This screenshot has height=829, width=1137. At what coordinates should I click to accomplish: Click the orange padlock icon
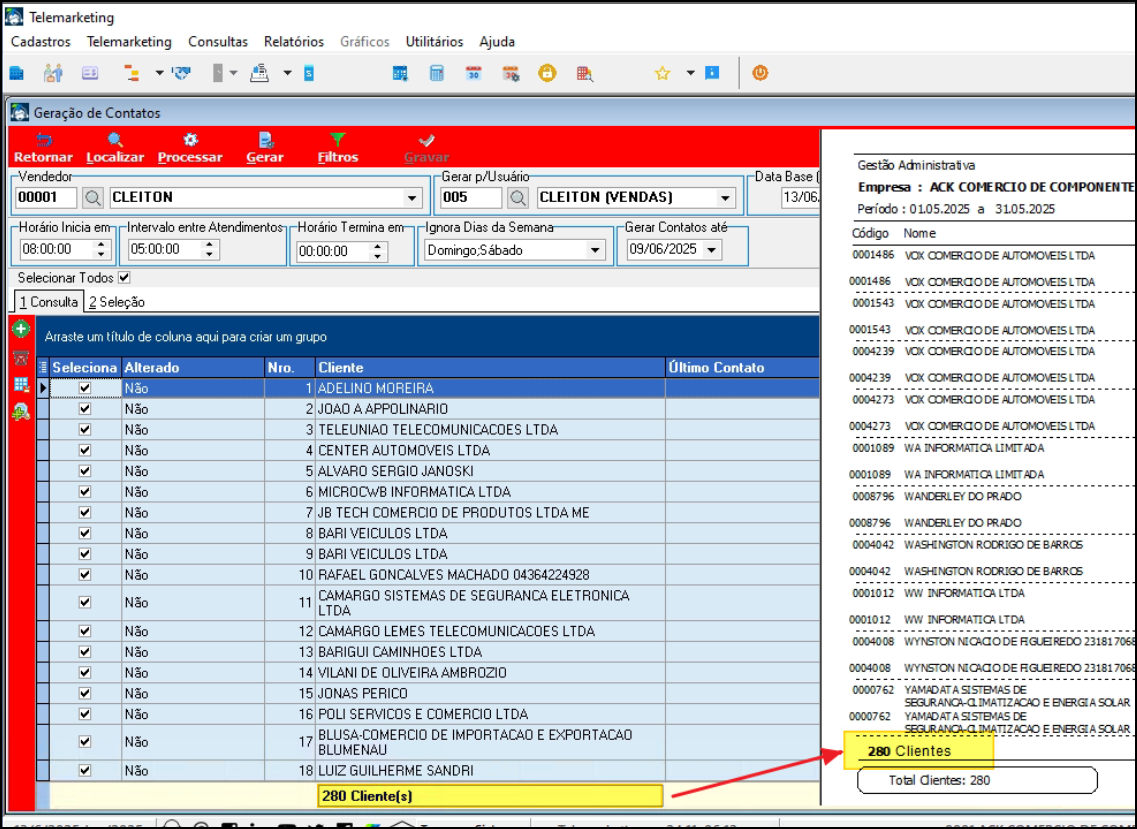547,73
